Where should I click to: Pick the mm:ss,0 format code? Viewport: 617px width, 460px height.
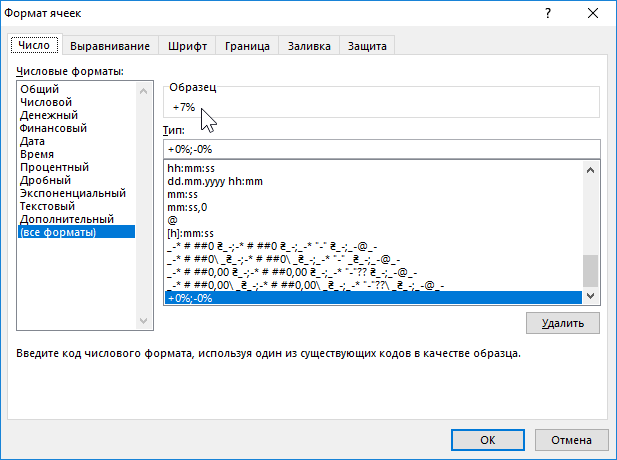(373, 207)
